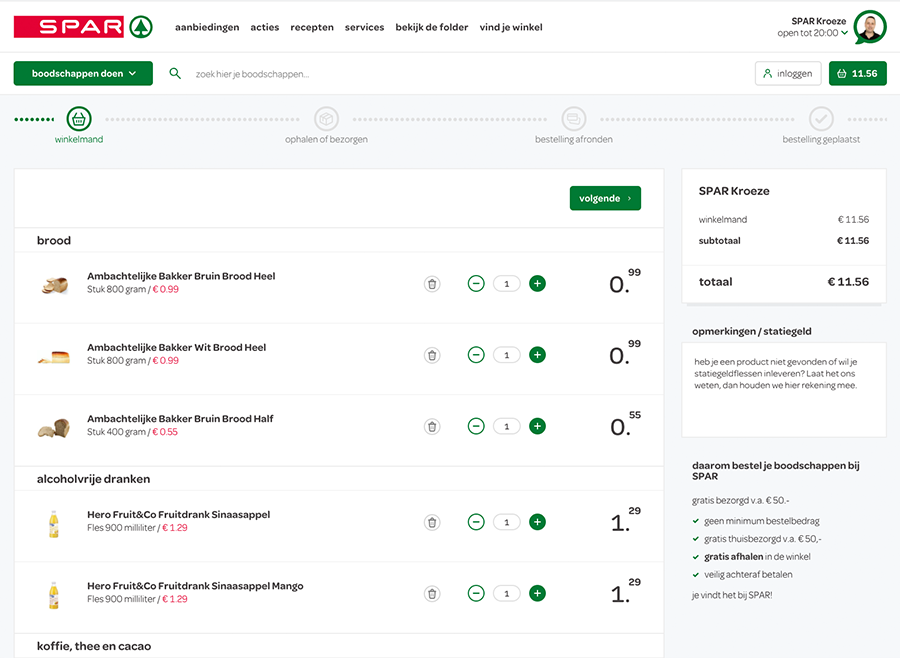The width and height of the screenshot is (900, 658).
Task: Open the services menu item
Action: point(364,27)
